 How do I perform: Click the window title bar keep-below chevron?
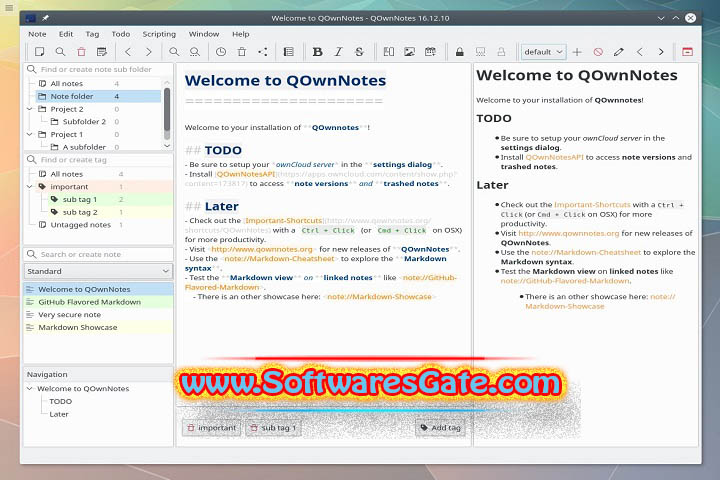(661, 18)
